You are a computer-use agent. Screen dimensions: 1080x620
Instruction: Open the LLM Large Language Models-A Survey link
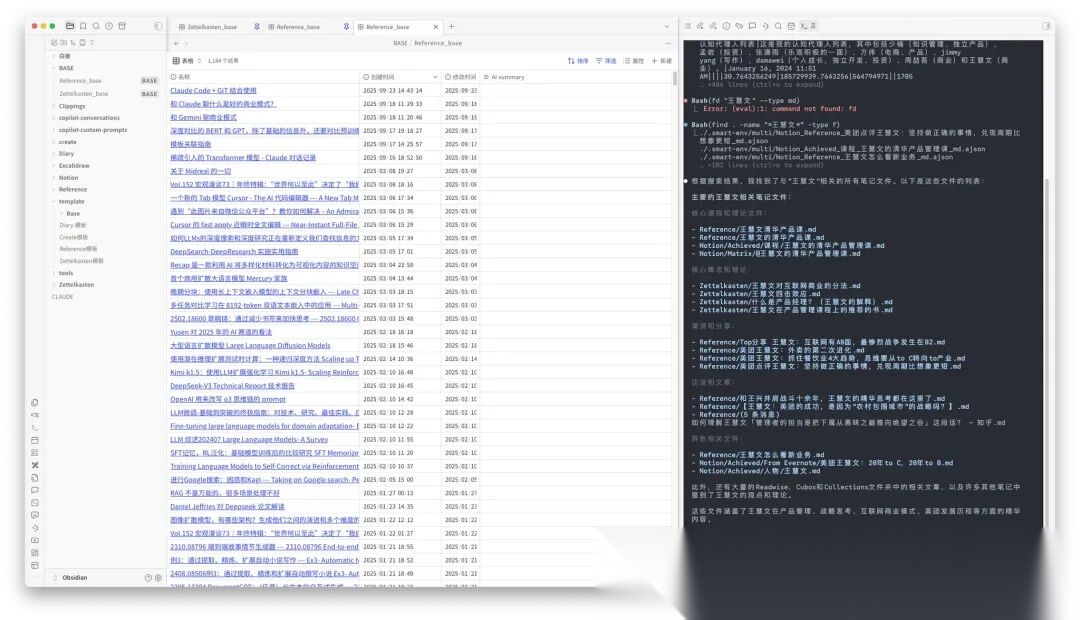(249, 440)
